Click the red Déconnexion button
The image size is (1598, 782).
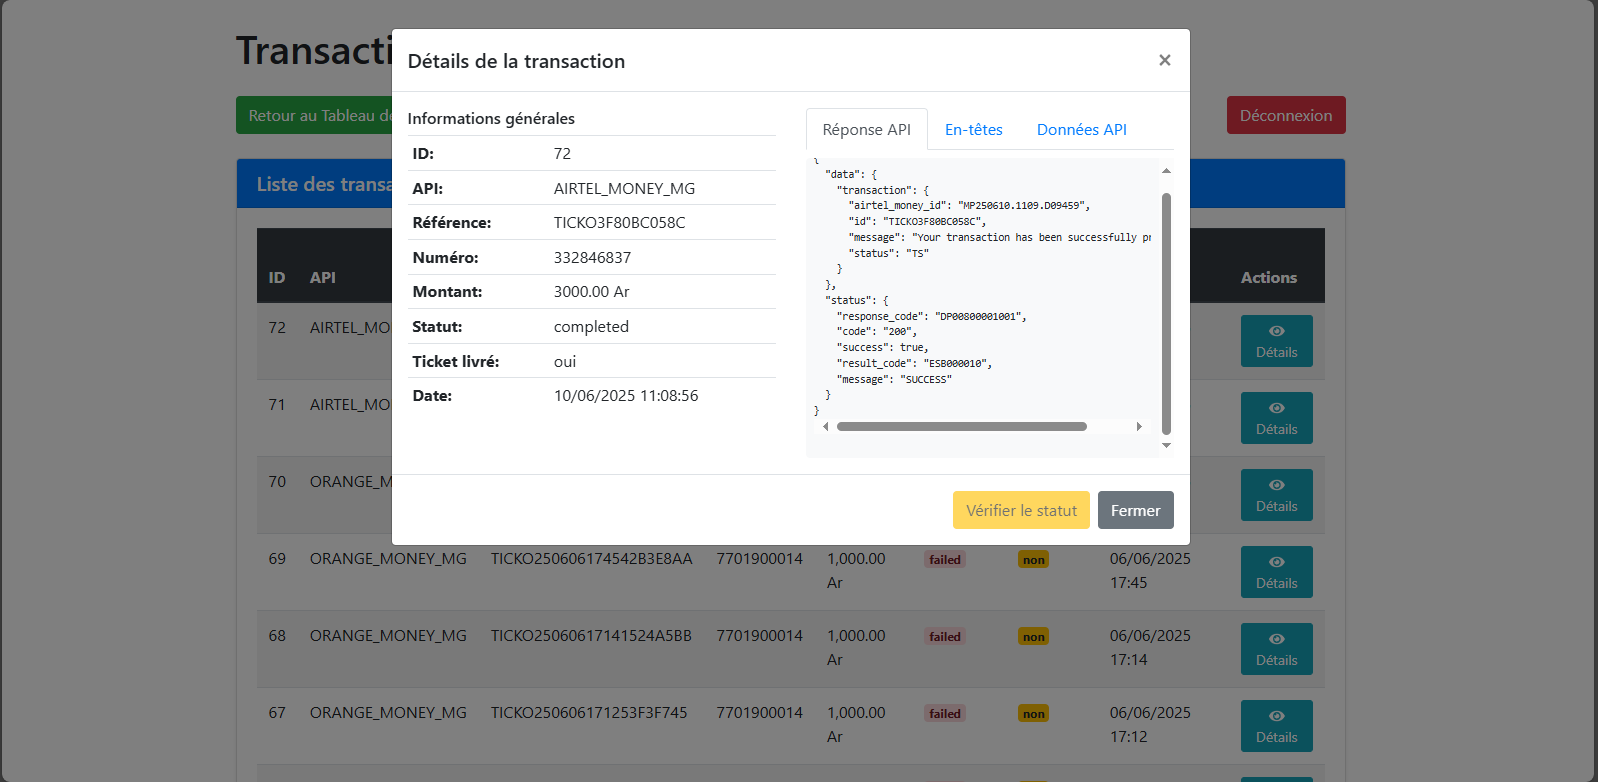[x=1285, y=115]
